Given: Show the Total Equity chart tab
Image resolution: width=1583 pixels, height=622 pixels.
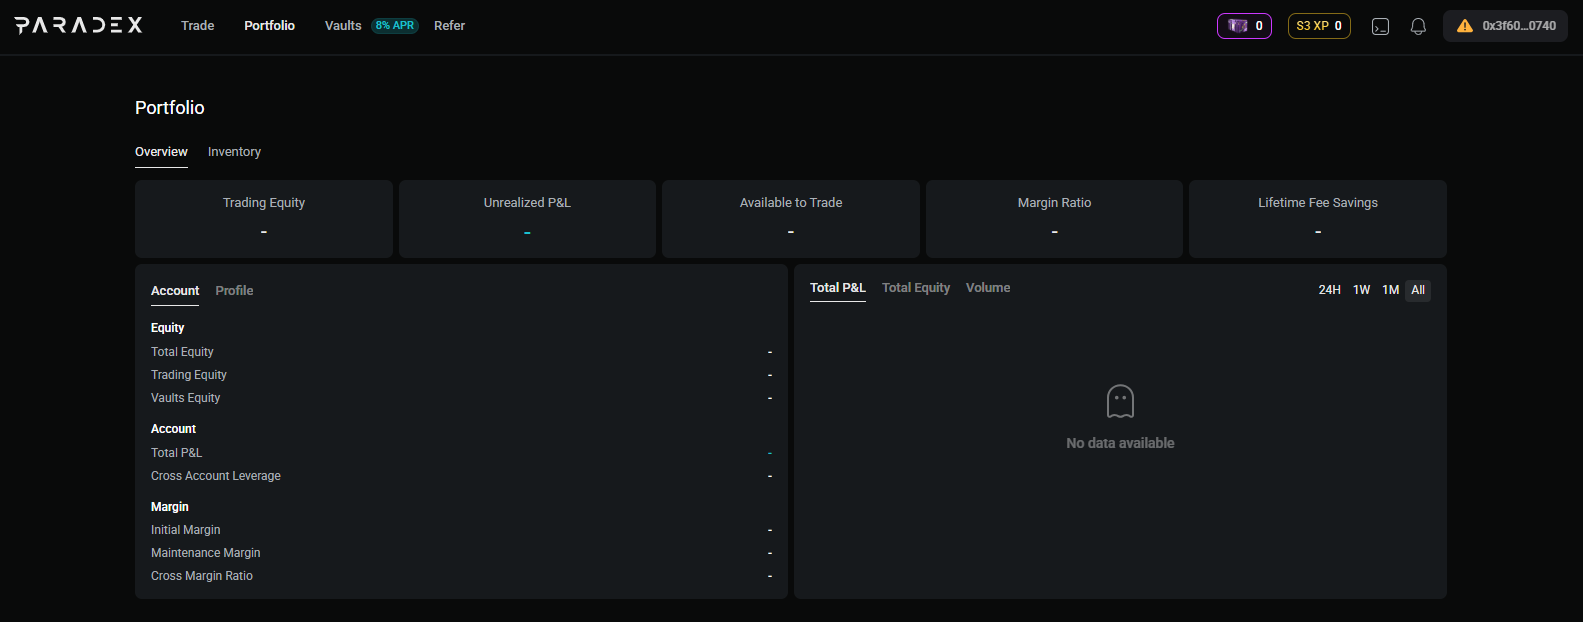Looking at the screenshot, I should (x=915, y=288).
